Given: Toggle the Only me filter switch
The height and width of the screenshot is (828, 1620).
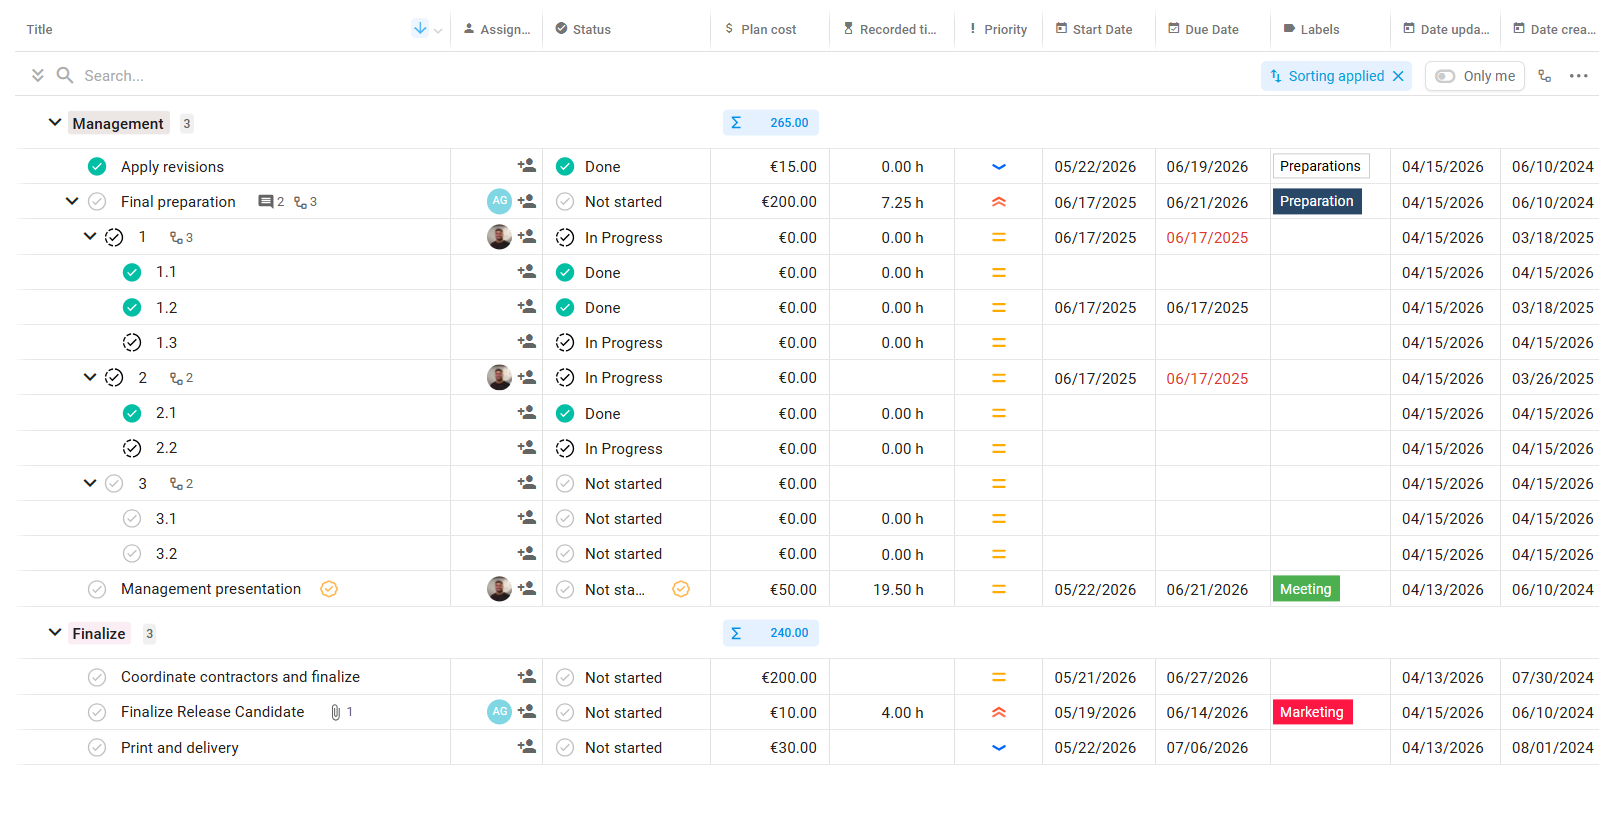Looking at the screenshot, I should (x=1446, y=76).
